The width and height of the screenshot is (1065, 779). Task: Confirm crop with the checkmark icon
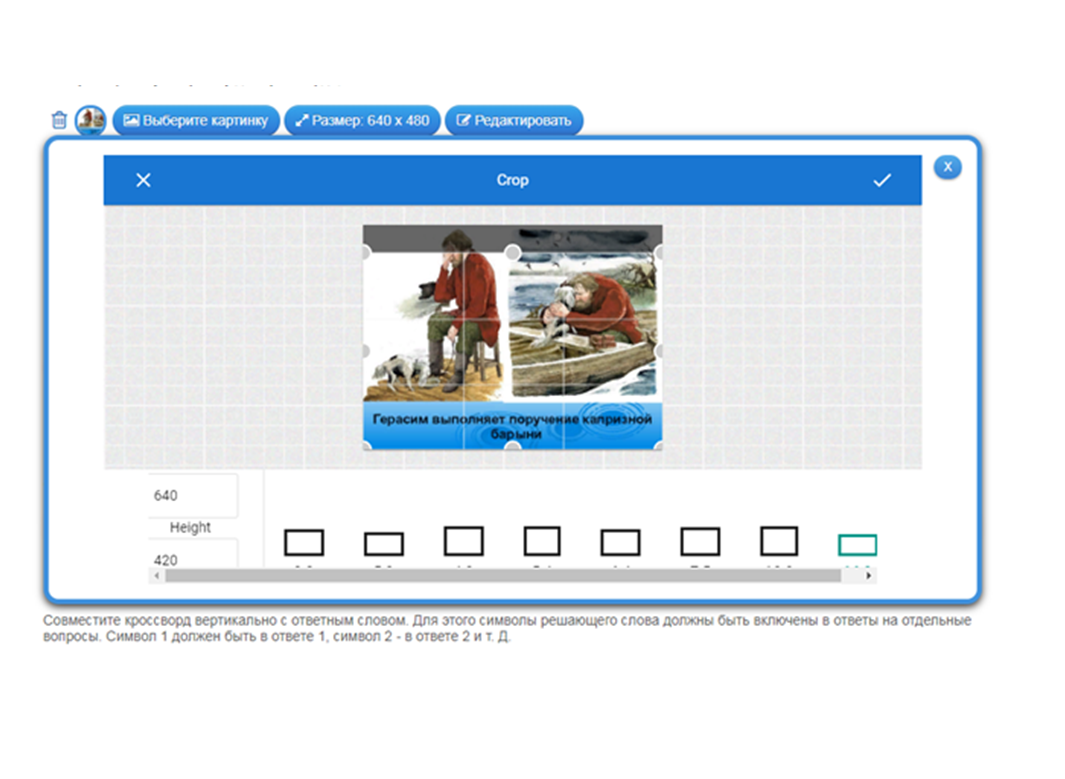tap(881, 180)
